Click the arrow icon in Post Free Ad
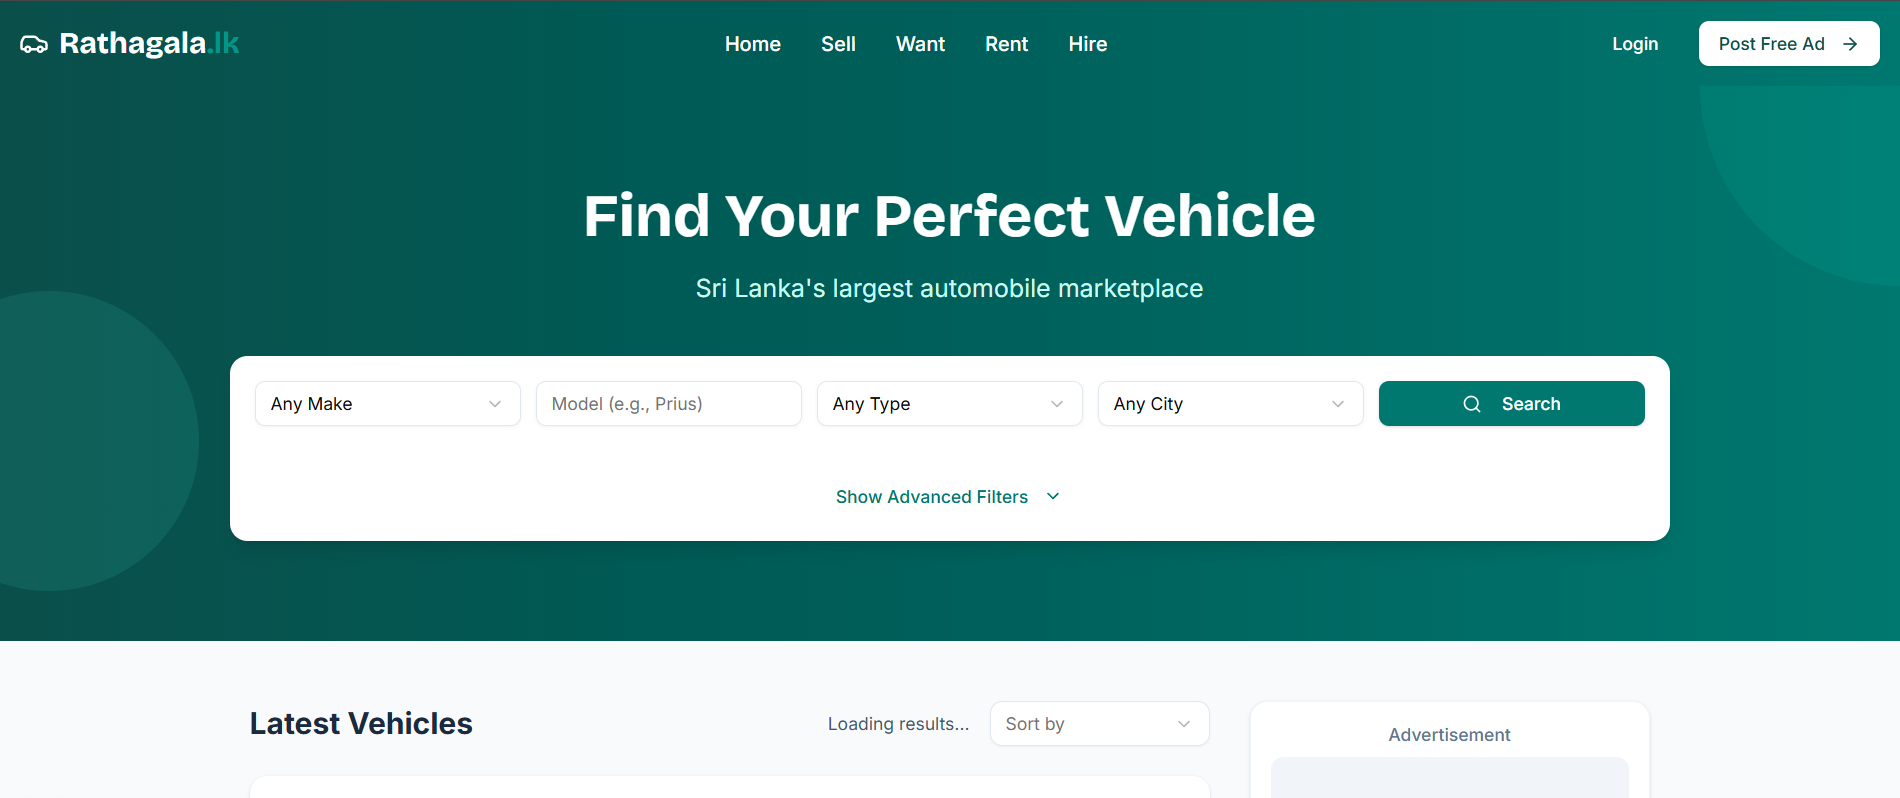 coord(1850,44)
